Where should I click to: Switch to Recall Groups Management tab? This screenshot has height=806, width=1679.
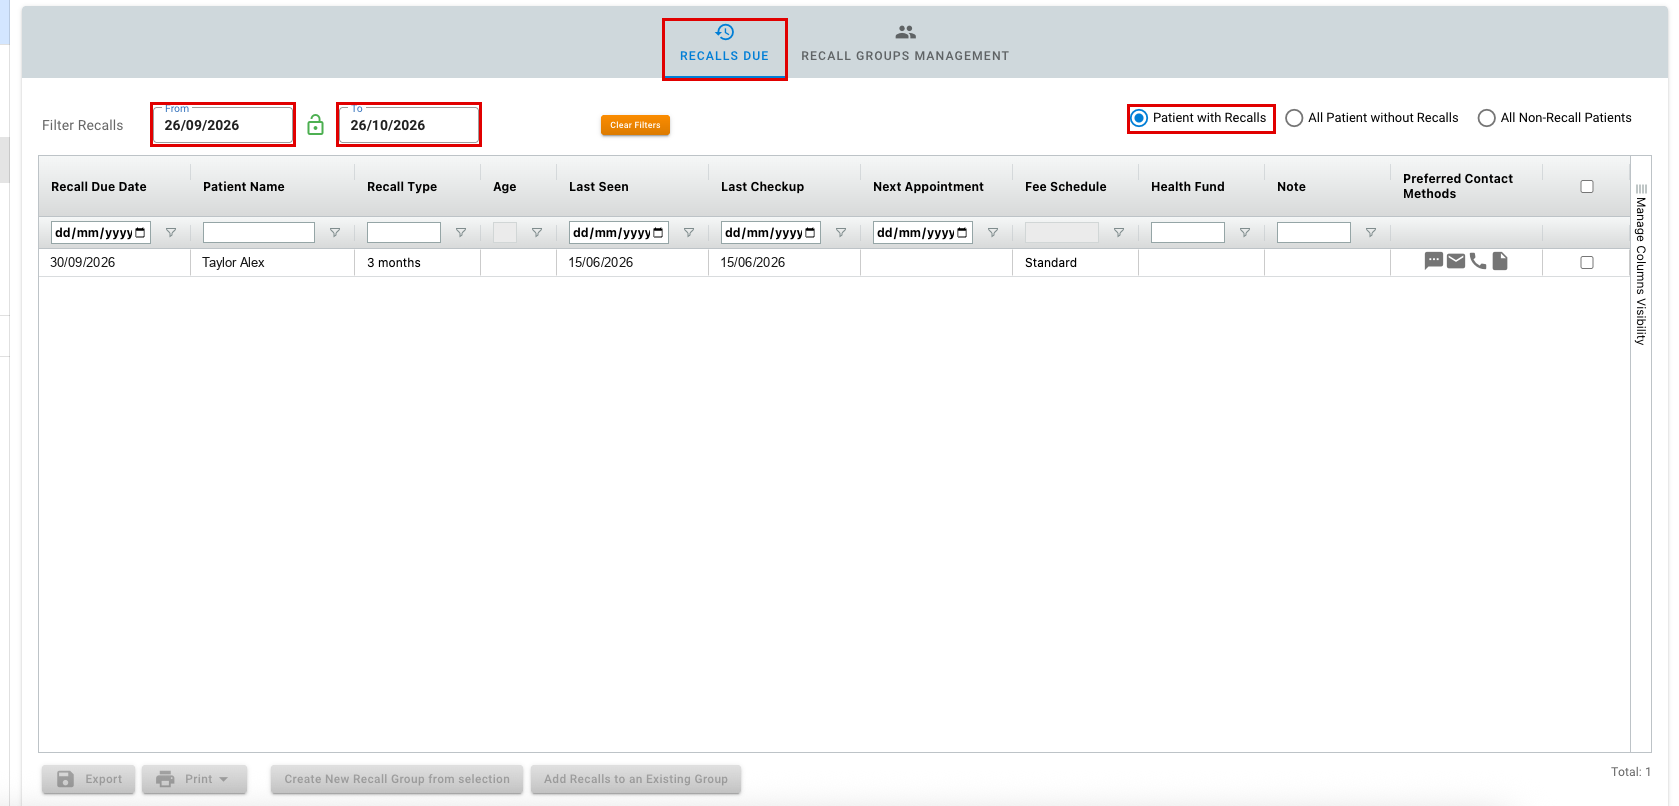(905, 44)
